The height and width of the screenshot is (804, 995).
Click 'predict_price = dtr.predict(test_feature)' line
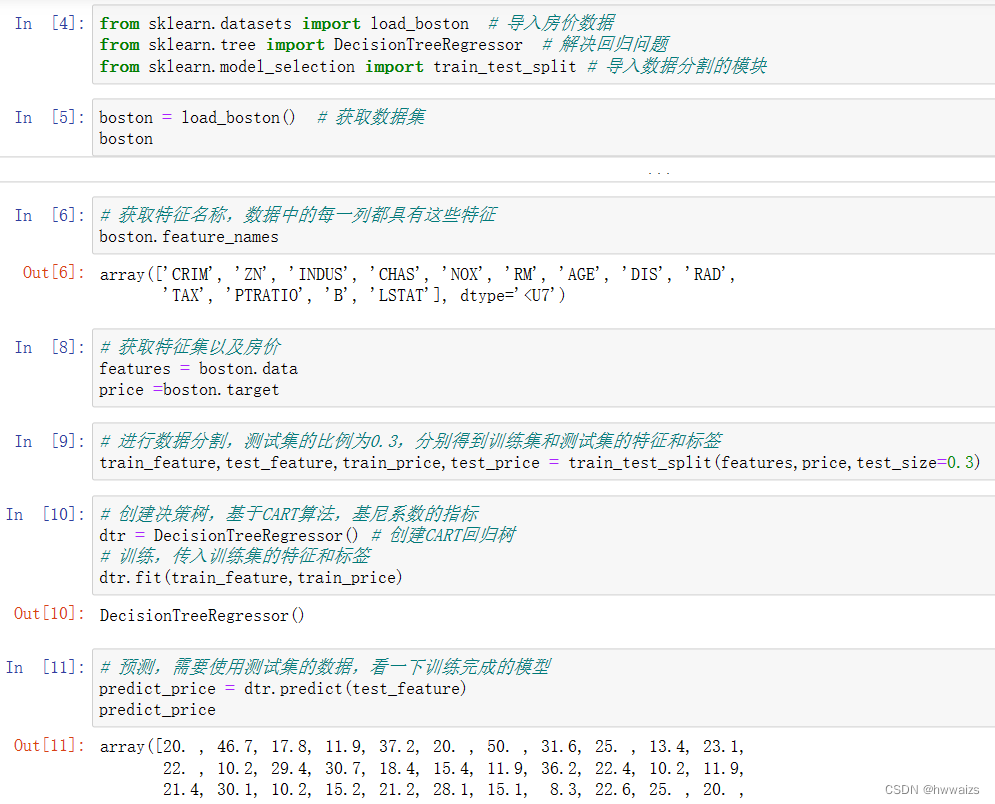click(x=282, y=689)
